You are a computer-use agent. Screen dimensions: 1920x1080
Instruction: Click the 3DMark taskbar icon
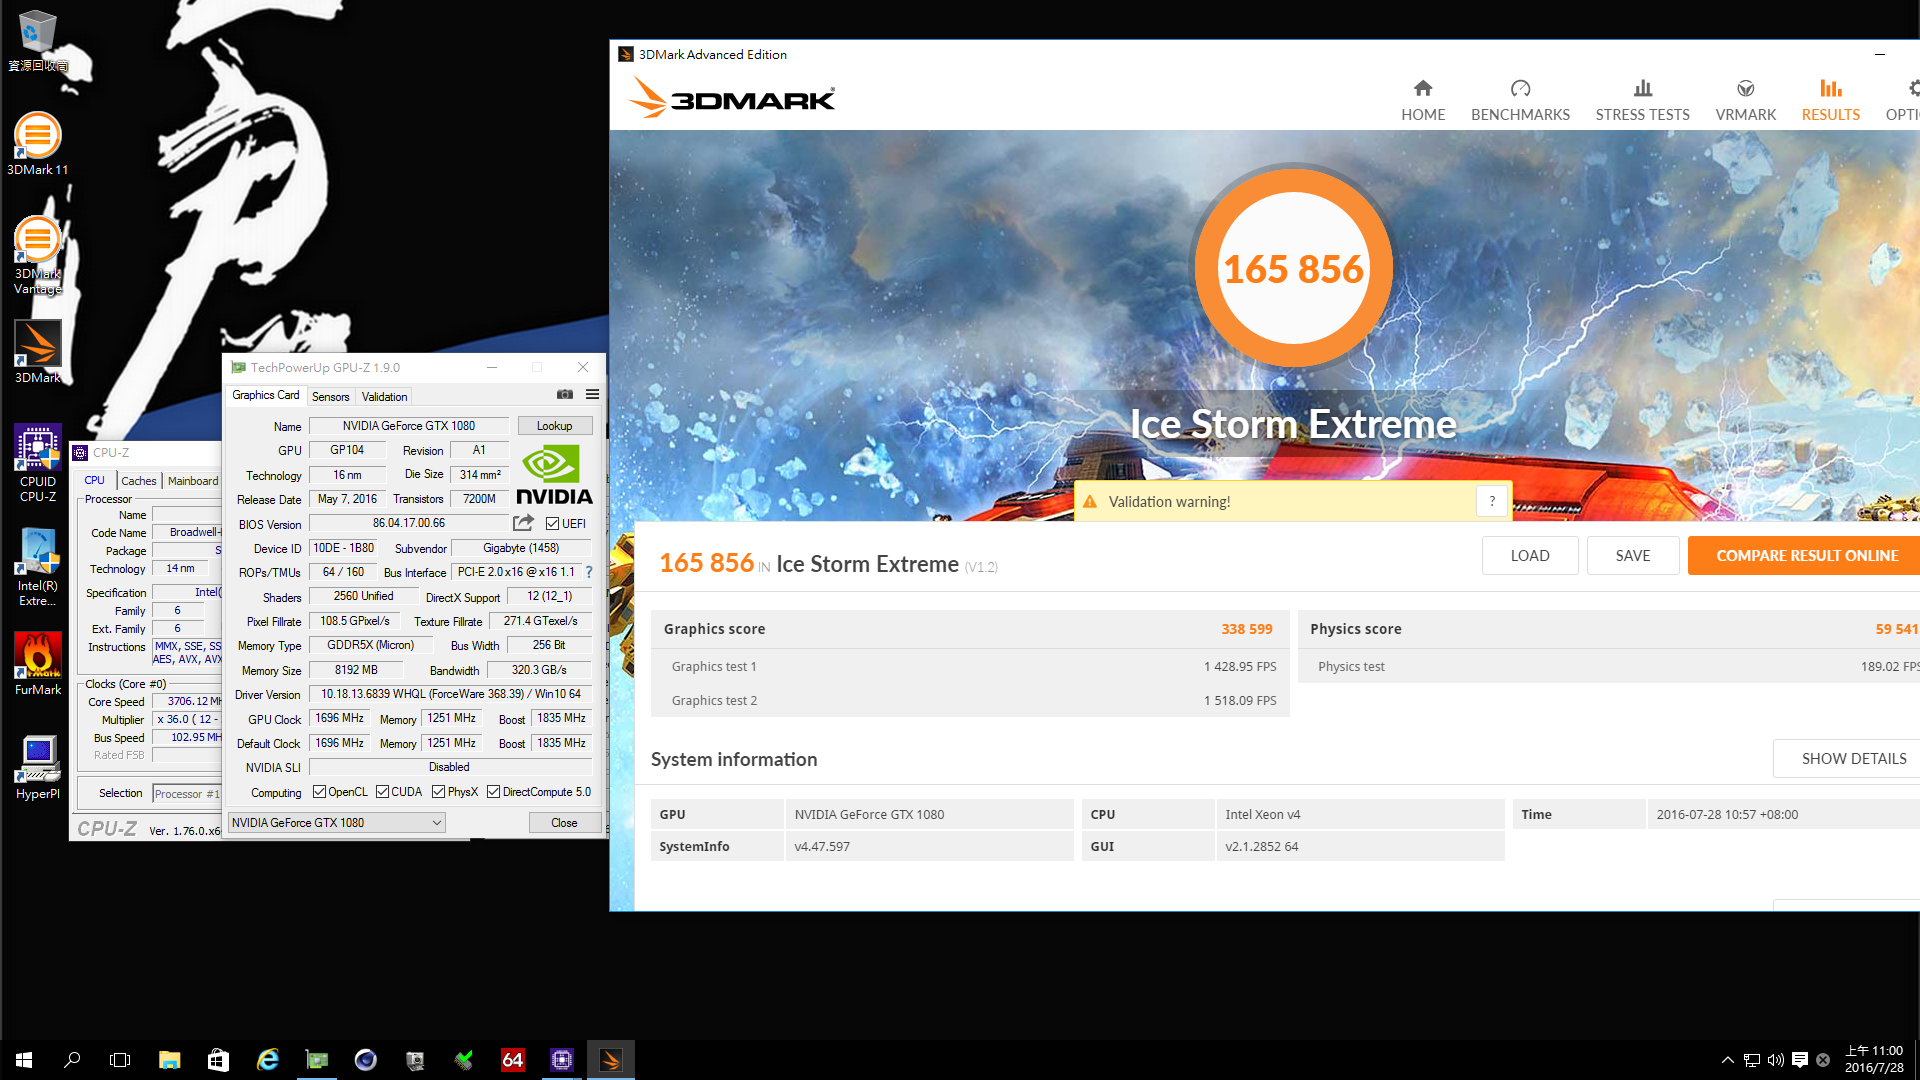610,1060
